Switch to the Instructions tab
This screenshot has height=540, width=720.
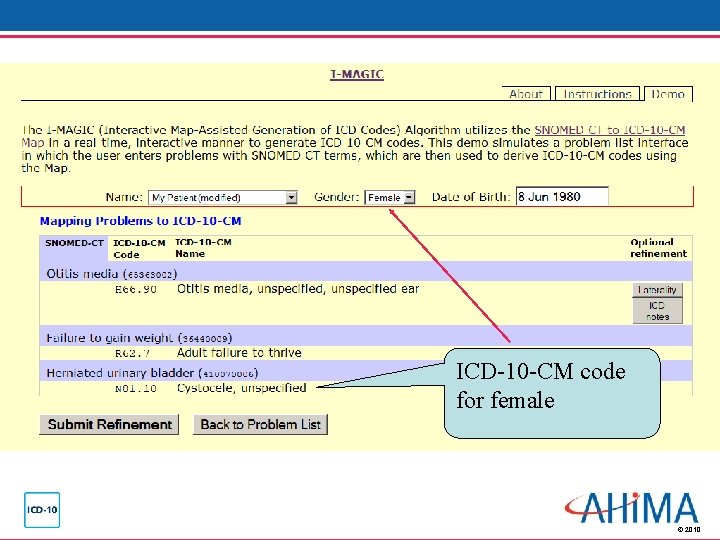click(x=597, y=94)
